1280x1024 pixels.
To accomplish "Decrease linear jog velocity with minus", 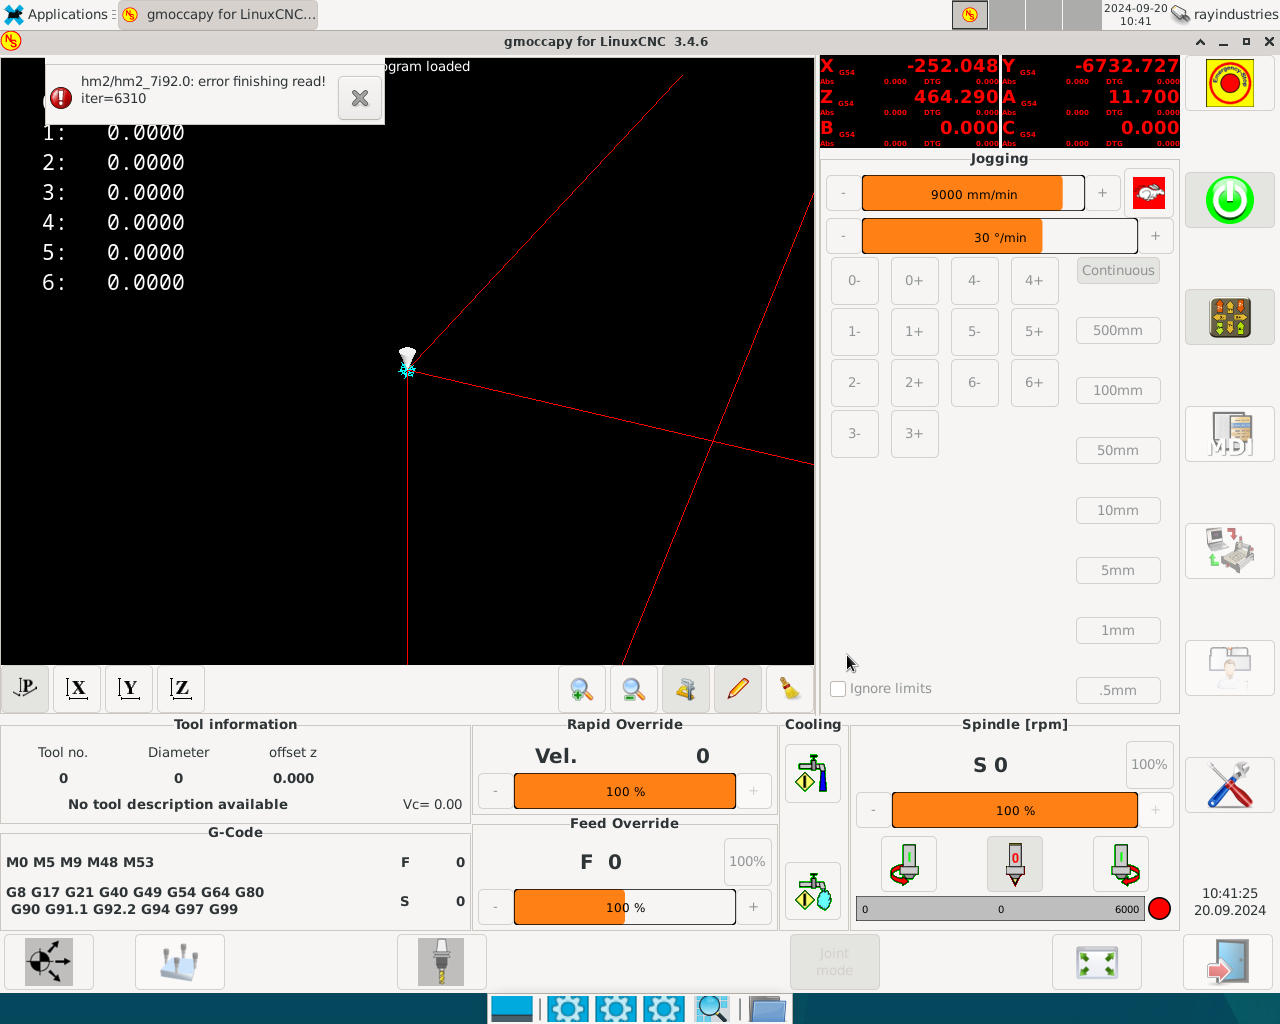I will coord(844,194).
